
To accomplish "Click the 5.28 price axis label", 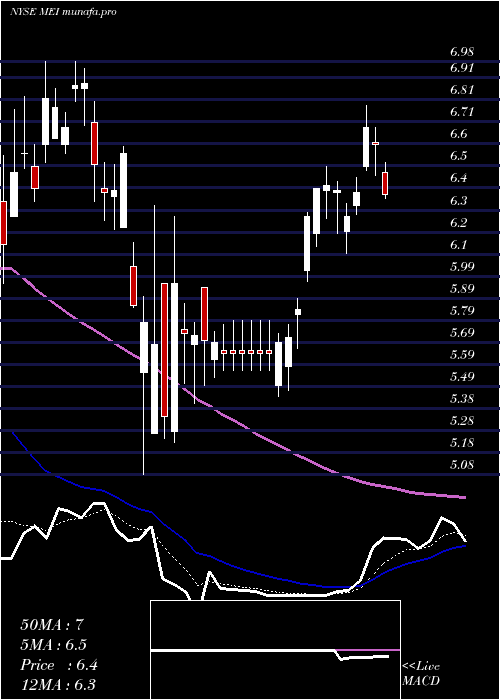I will pyautogui.click(x=462, y=421).
